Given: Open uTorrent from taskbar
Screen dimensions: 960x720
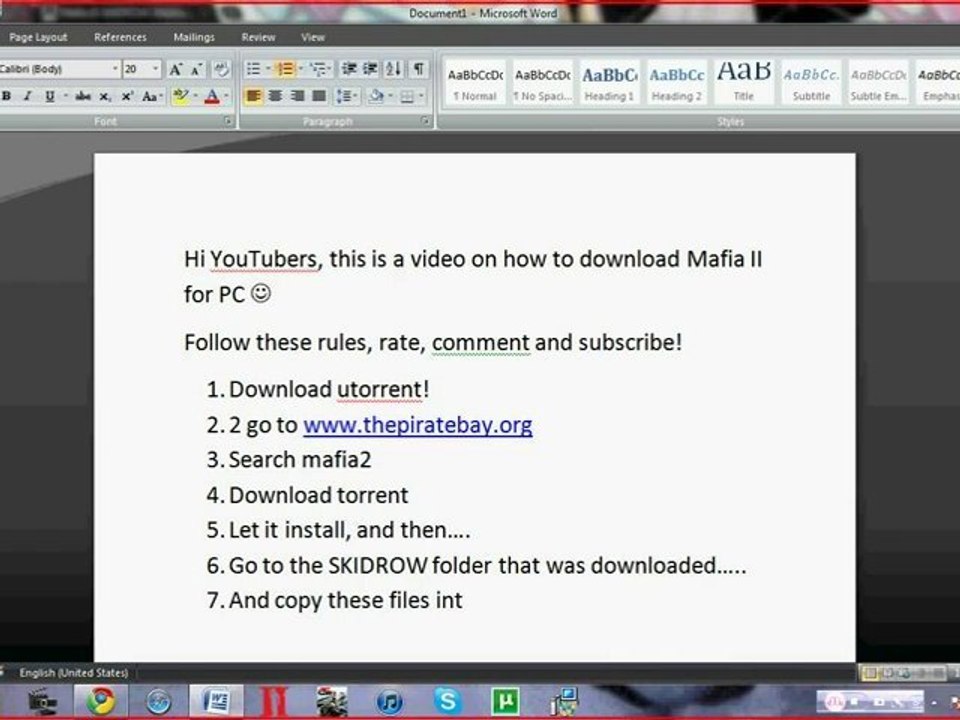Looking at the screenshot, I should pos(505,702).
